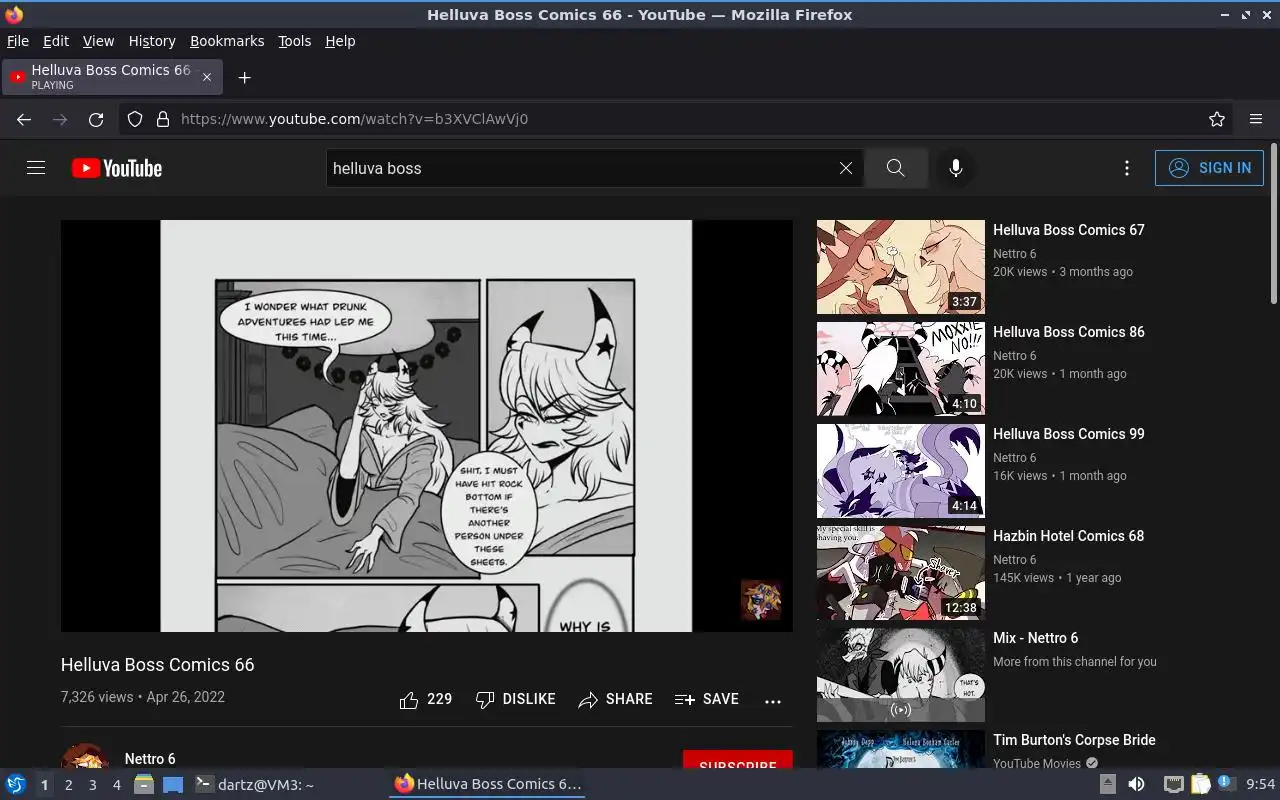Open Helluva Boss Comics 67 title link
Viewport: 1280px width, 800px height.
(x=1069, y=230)
